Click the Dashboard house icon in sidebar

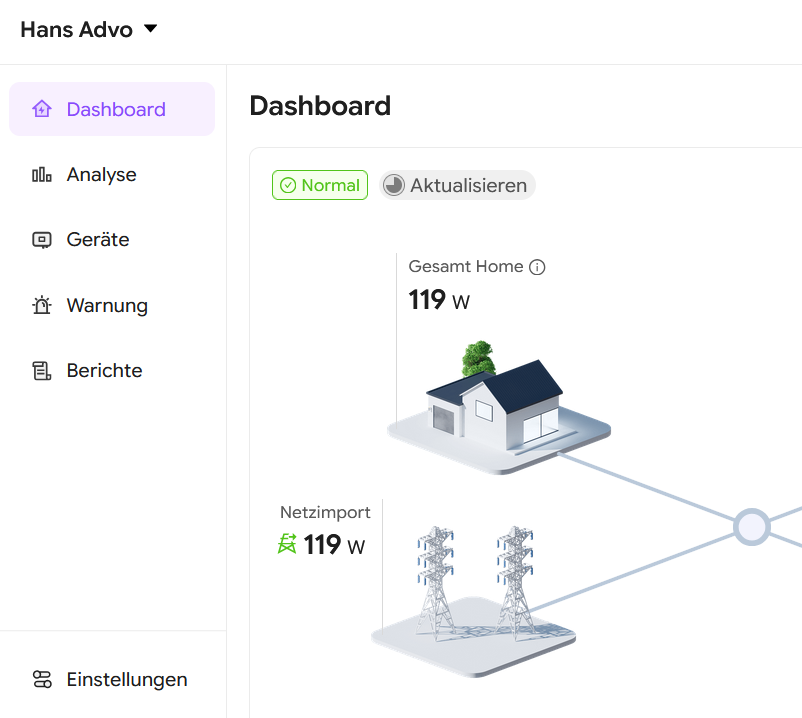pyautogui.click(x=42, y=109)
